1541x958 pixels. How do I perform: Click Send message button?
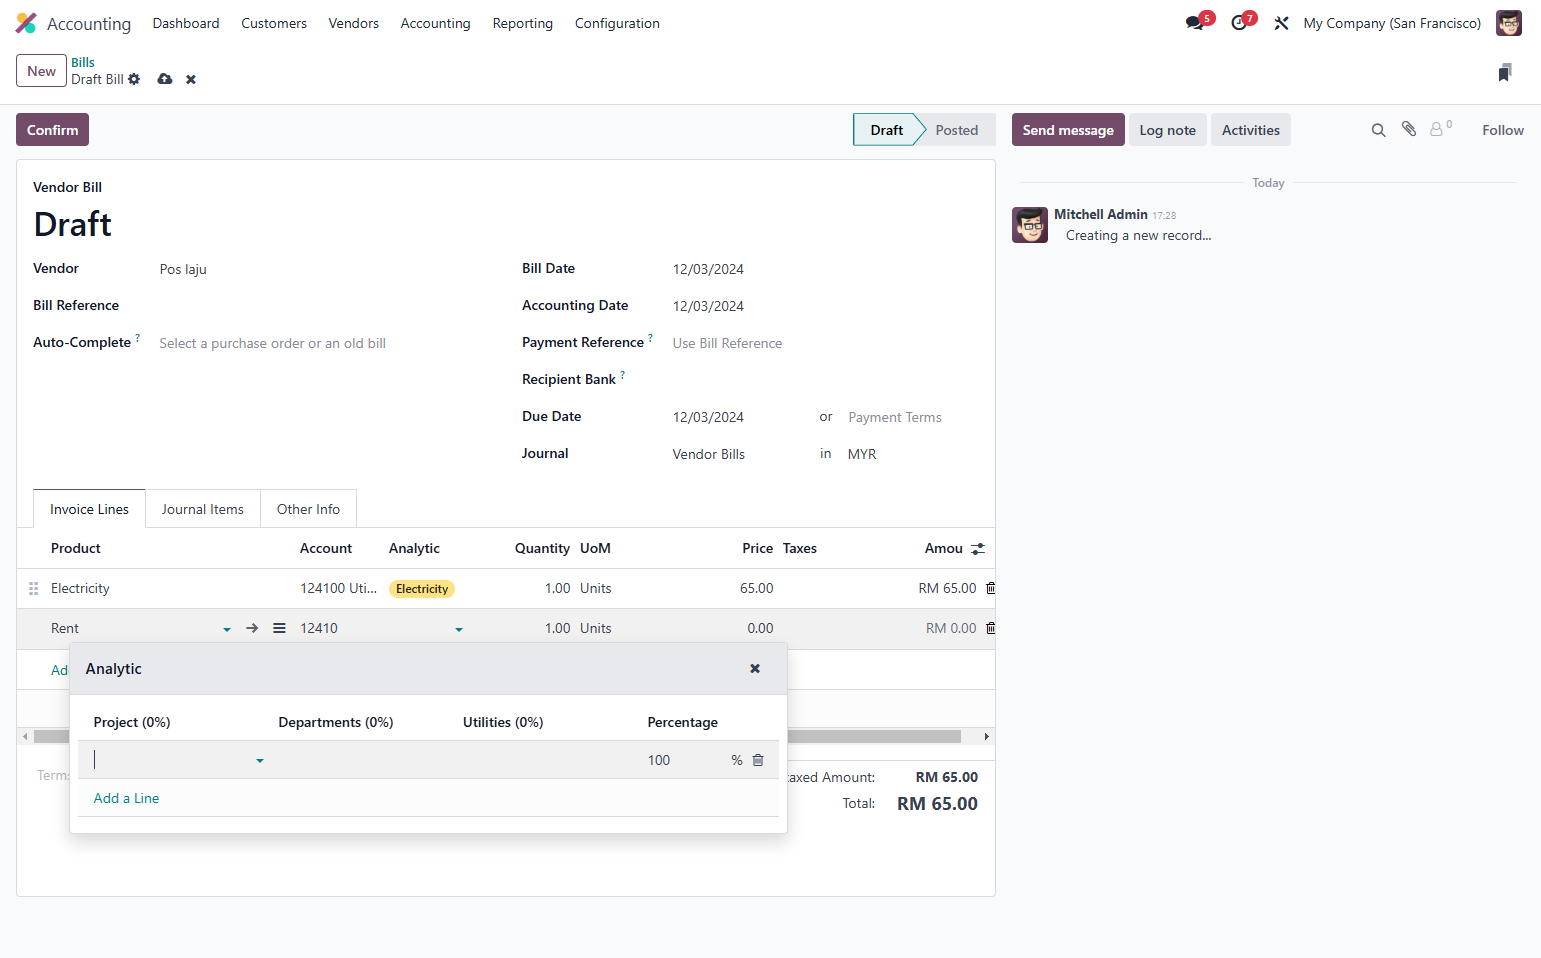point(1068,130)
